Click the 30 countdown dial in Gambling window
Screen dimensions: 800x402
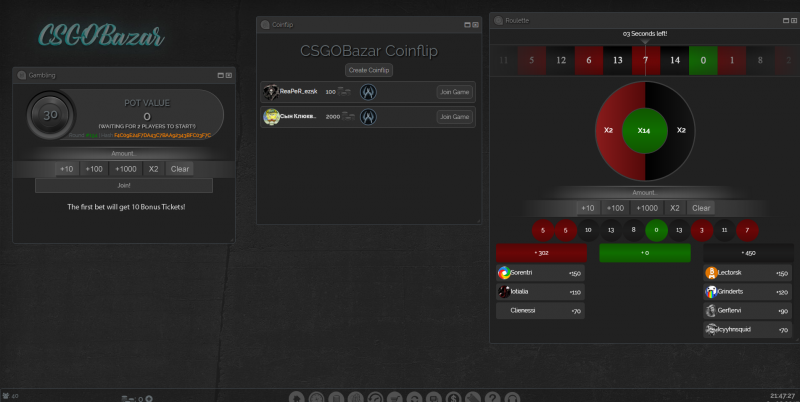tap(50, 115)
